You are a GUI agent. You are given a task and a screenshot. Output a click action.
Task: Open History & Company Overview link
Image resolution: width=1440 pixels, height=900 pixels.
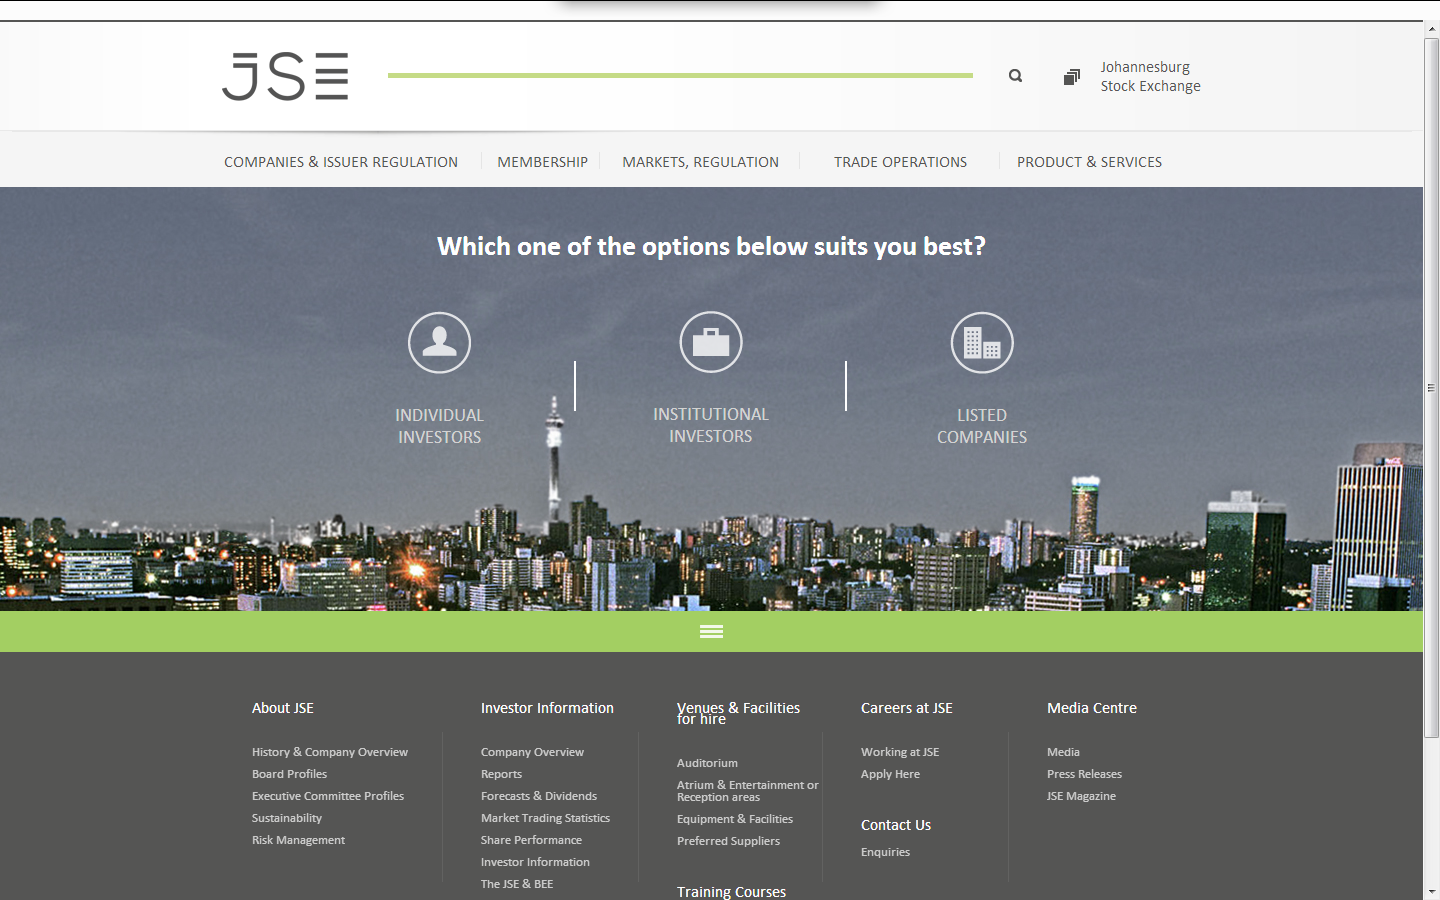click(330, 752)
